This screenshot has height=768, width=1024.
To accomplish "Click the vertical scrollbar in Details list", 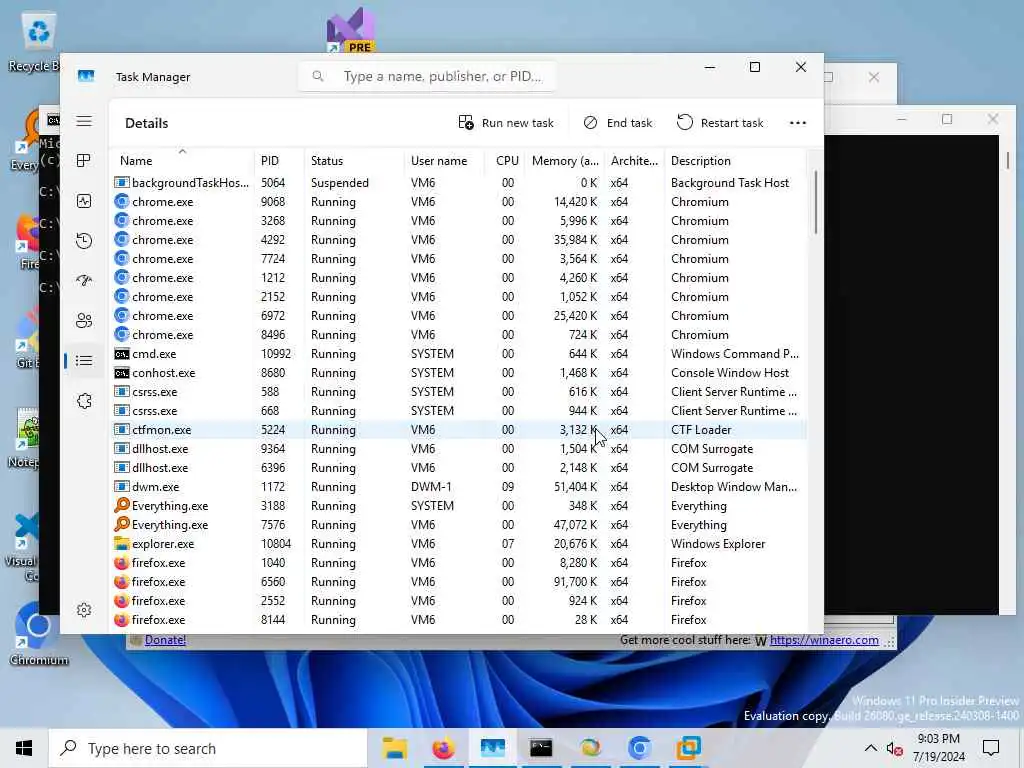I will coord(815,202).
